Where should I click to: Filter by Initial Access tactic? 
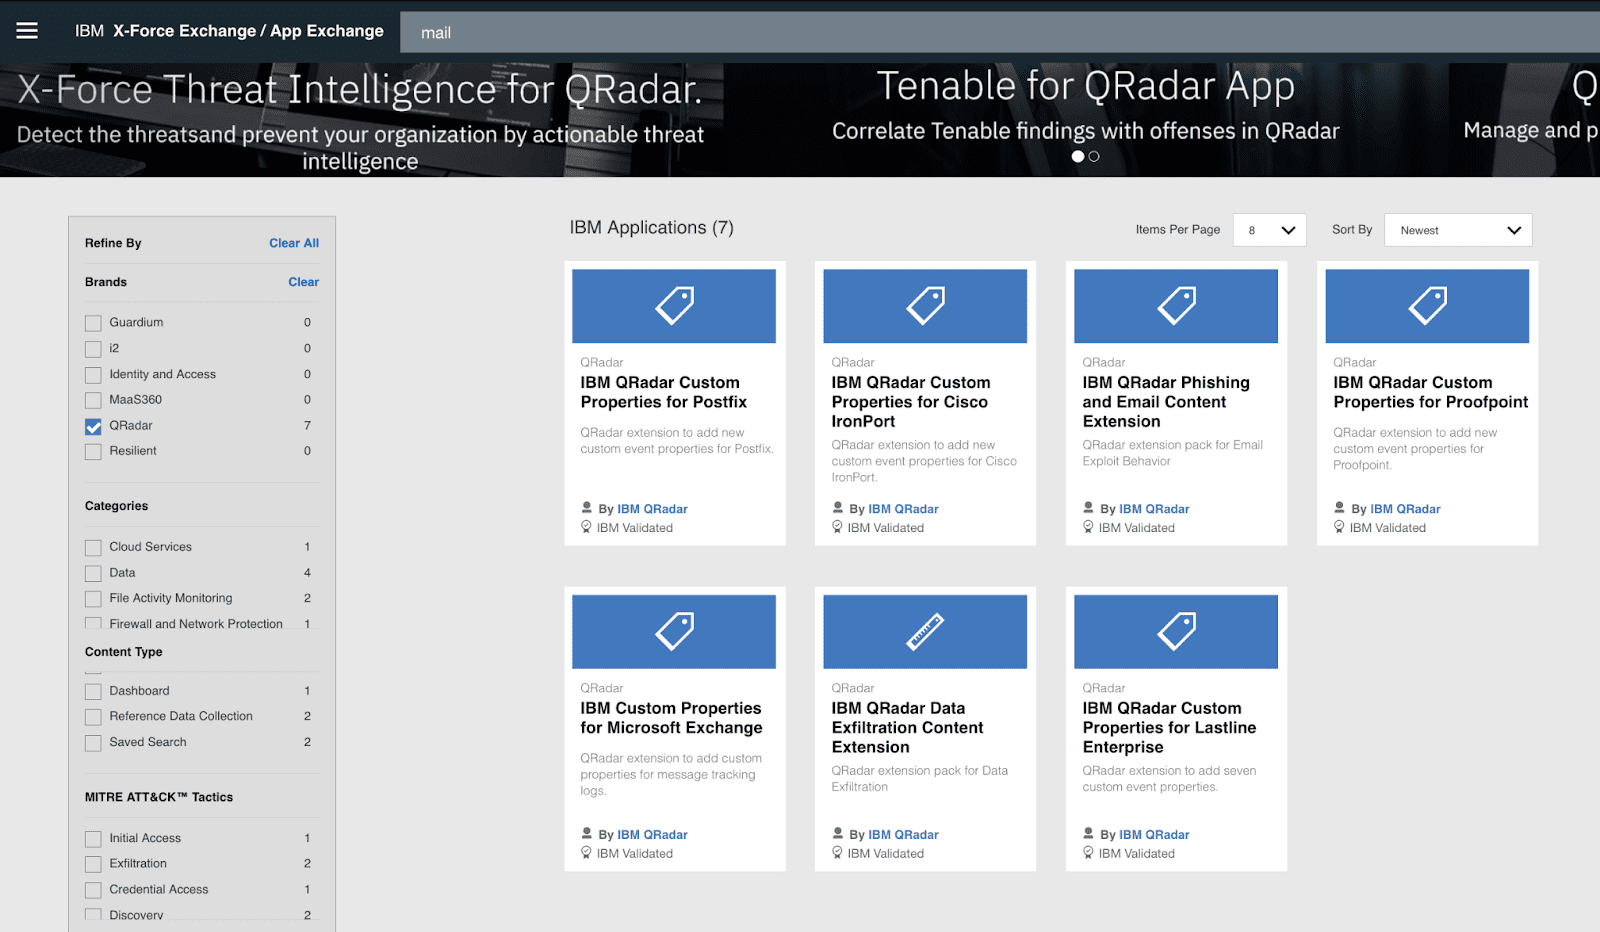coord(93,839)
